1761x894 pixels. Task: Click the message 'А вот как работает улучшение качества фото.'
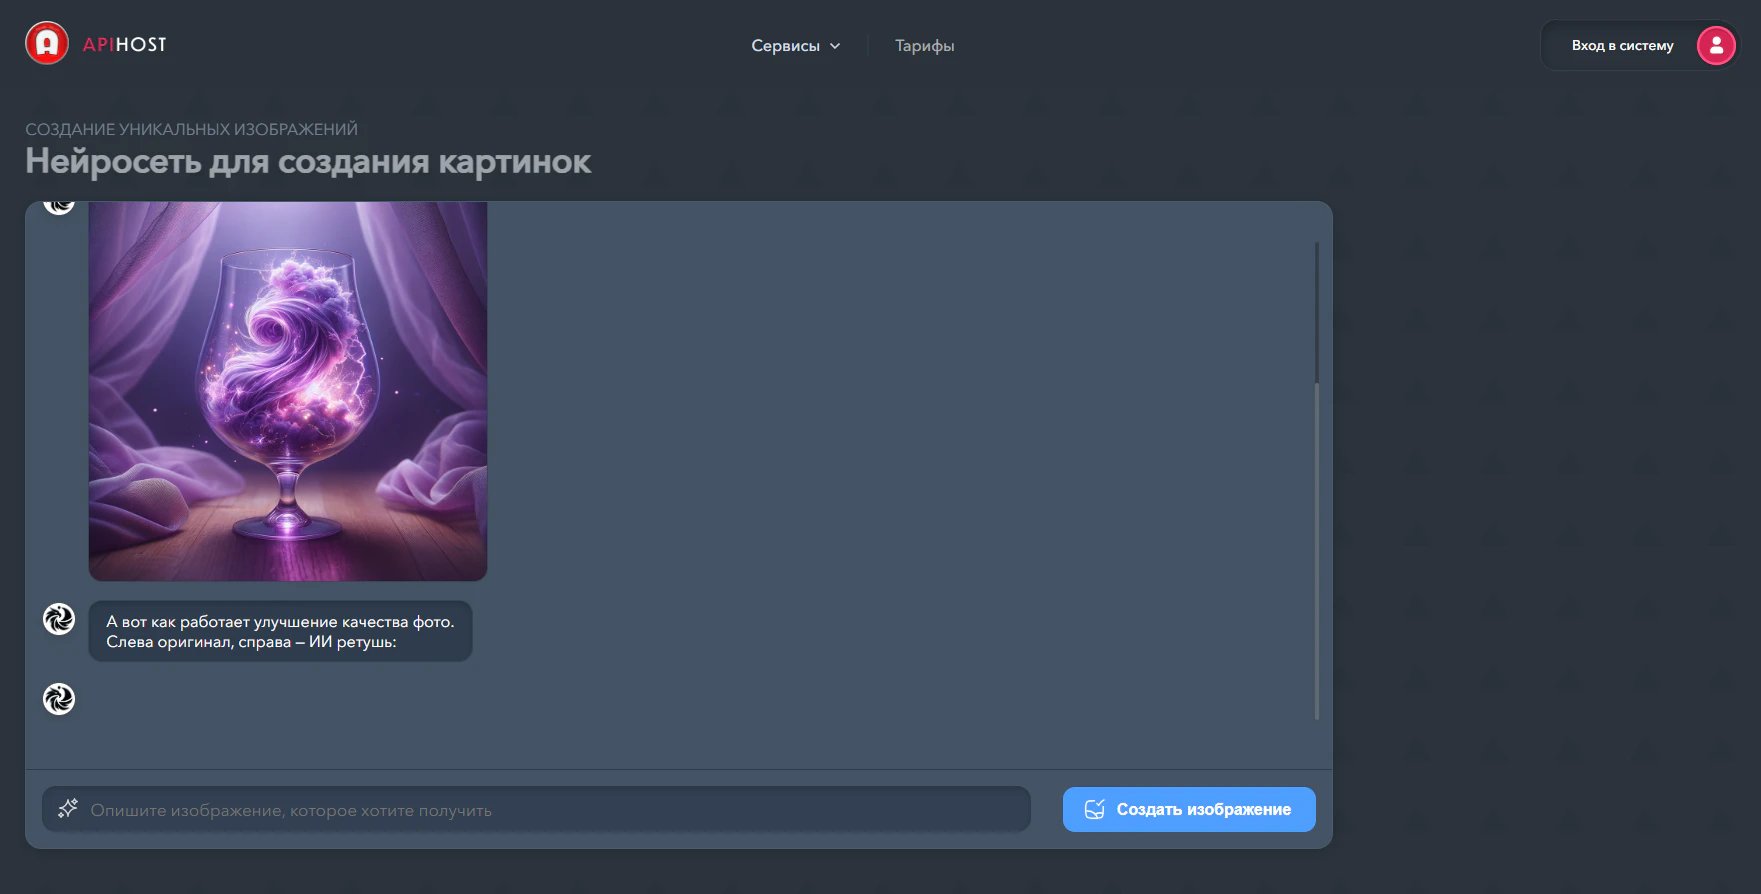click(280, 631)
